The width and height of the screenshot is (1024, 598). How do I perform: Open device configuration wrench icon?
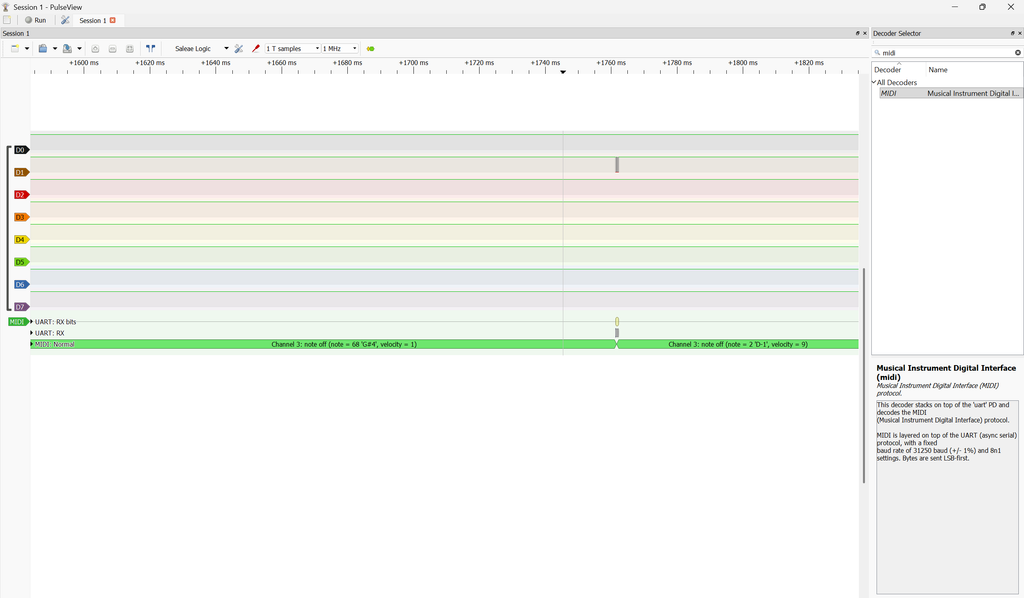pos(238,48)
